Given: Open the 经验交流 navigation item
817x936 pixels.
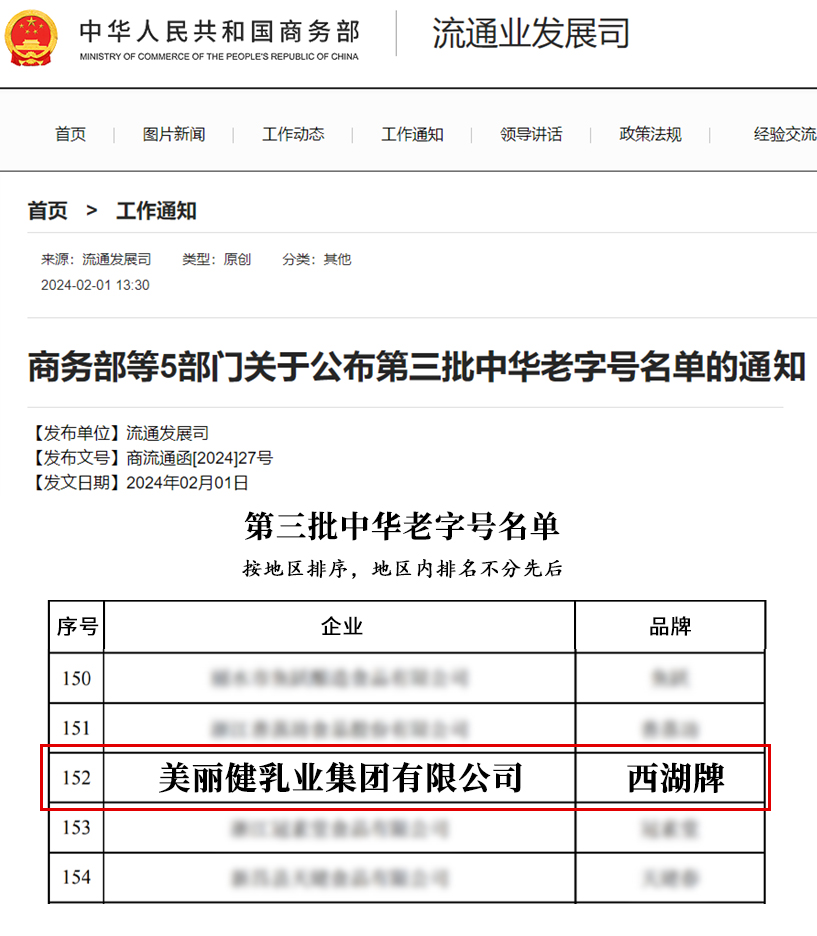Looking at the screenshot, I should pyautogui.click(x=784, y=134).
